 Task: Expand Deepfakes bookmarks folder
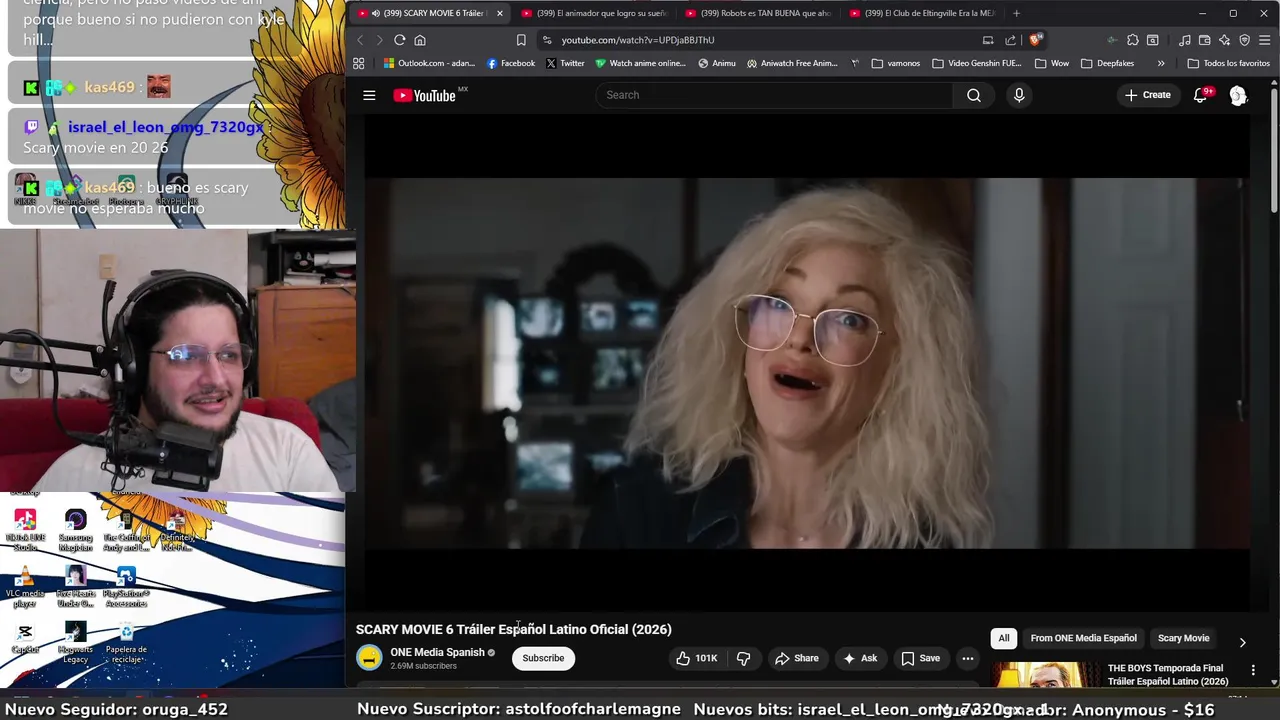click(1108, 63)
